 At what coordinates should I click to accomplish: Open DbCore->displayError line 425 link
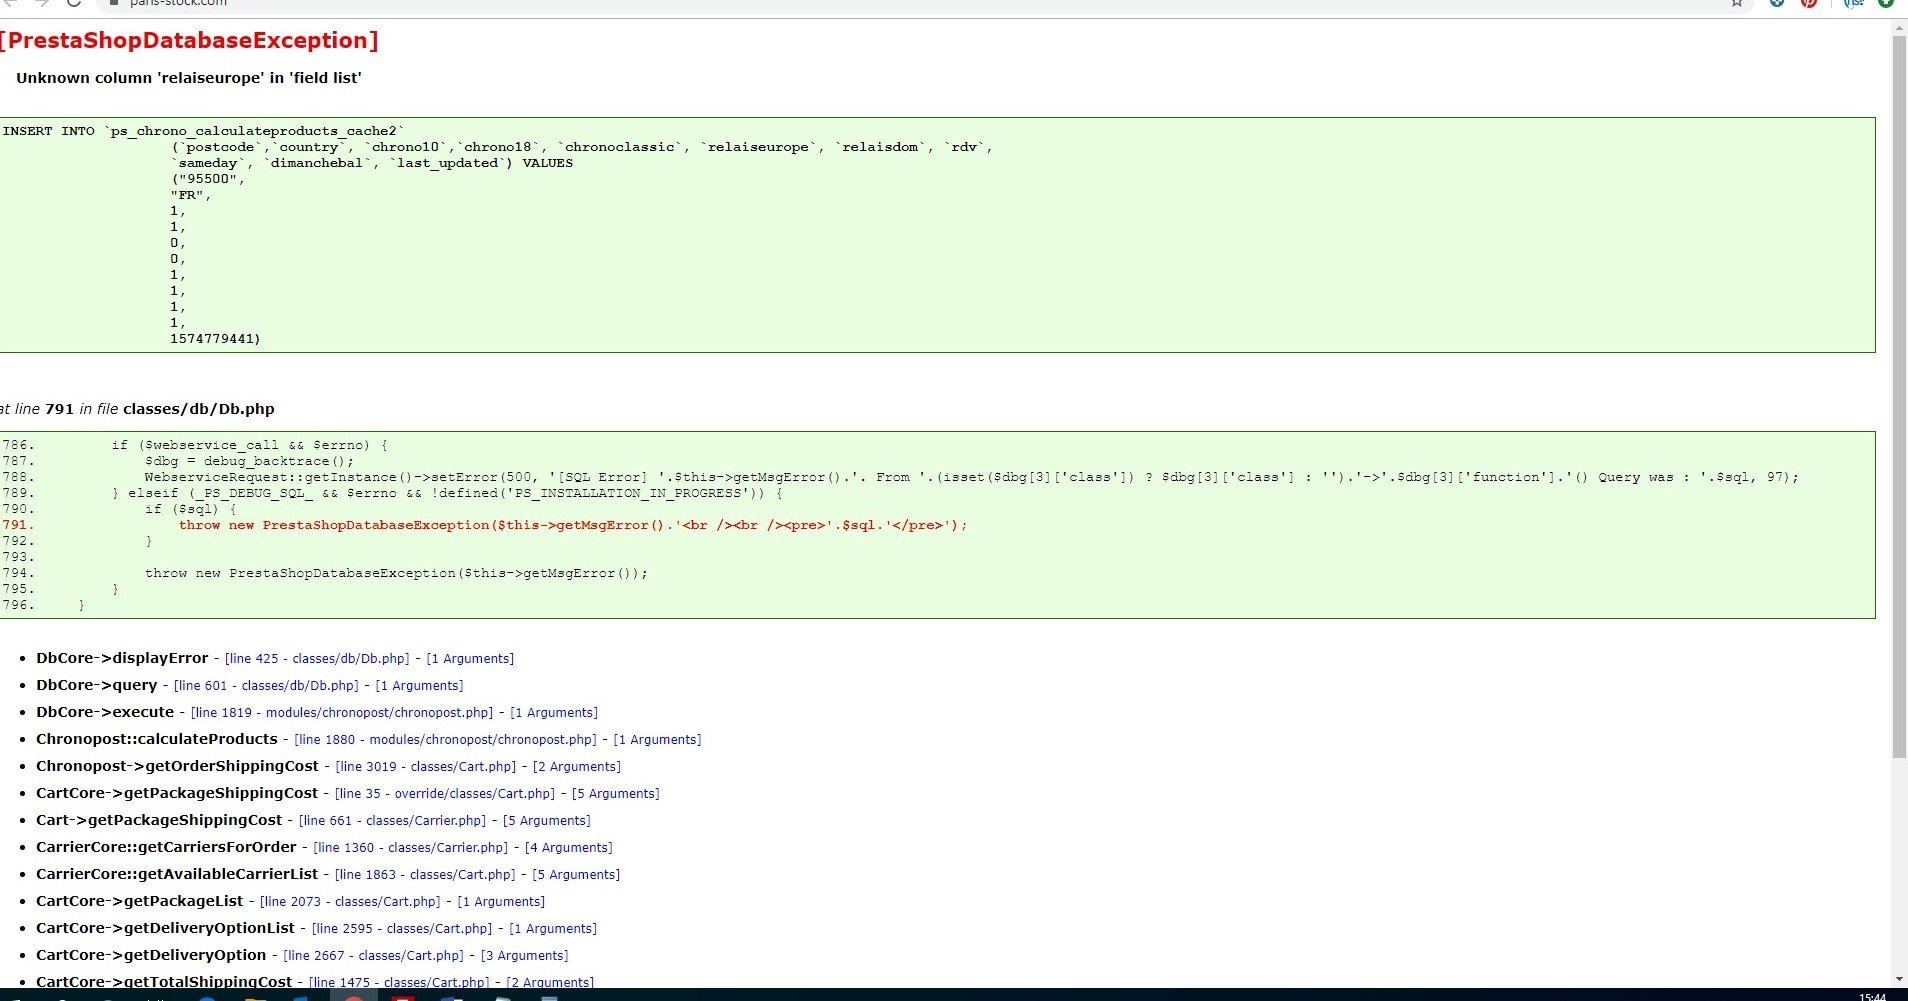coord(317,659)
